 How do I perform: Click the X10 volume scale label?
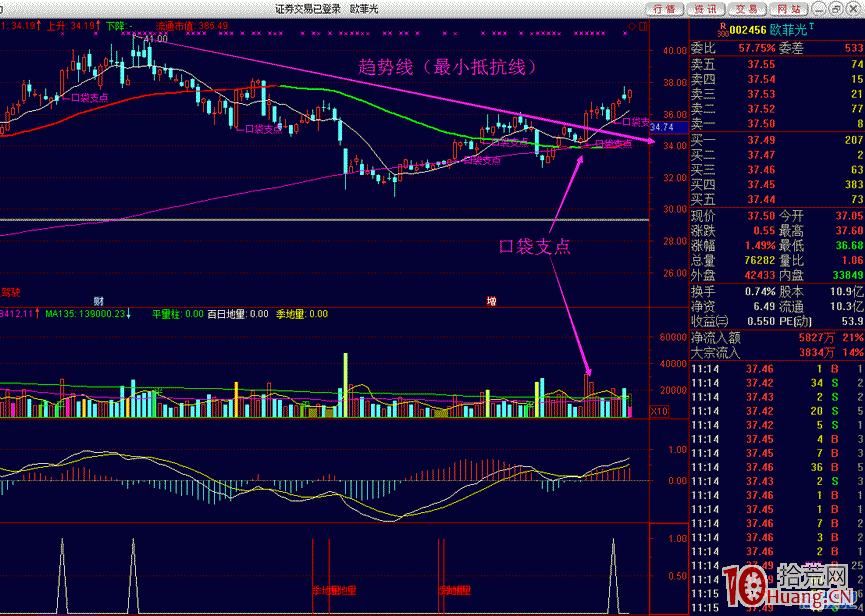click(x=659, y=411)
